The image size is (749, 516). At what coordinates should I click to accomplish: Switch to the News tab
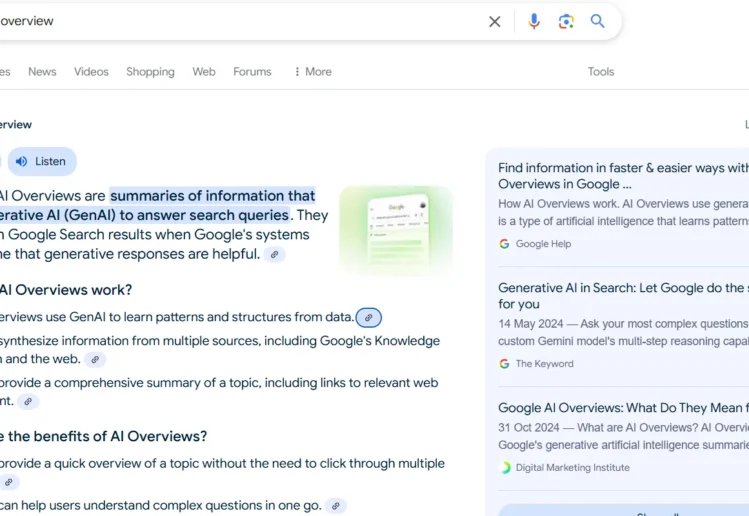pyautogui.click(x=42, y=72)
